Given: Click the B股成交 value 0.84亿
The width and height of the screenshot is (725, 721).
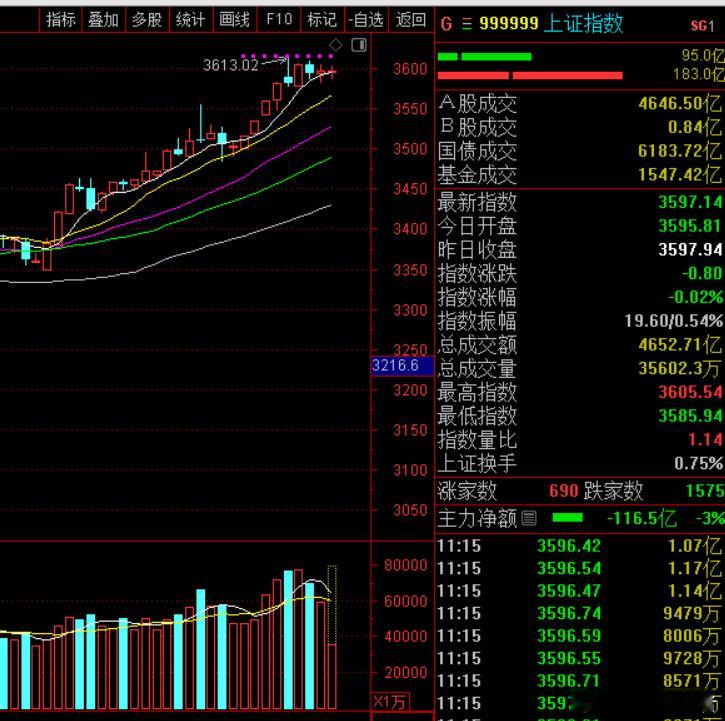Looking at the screenshot, I should (694, 127).
